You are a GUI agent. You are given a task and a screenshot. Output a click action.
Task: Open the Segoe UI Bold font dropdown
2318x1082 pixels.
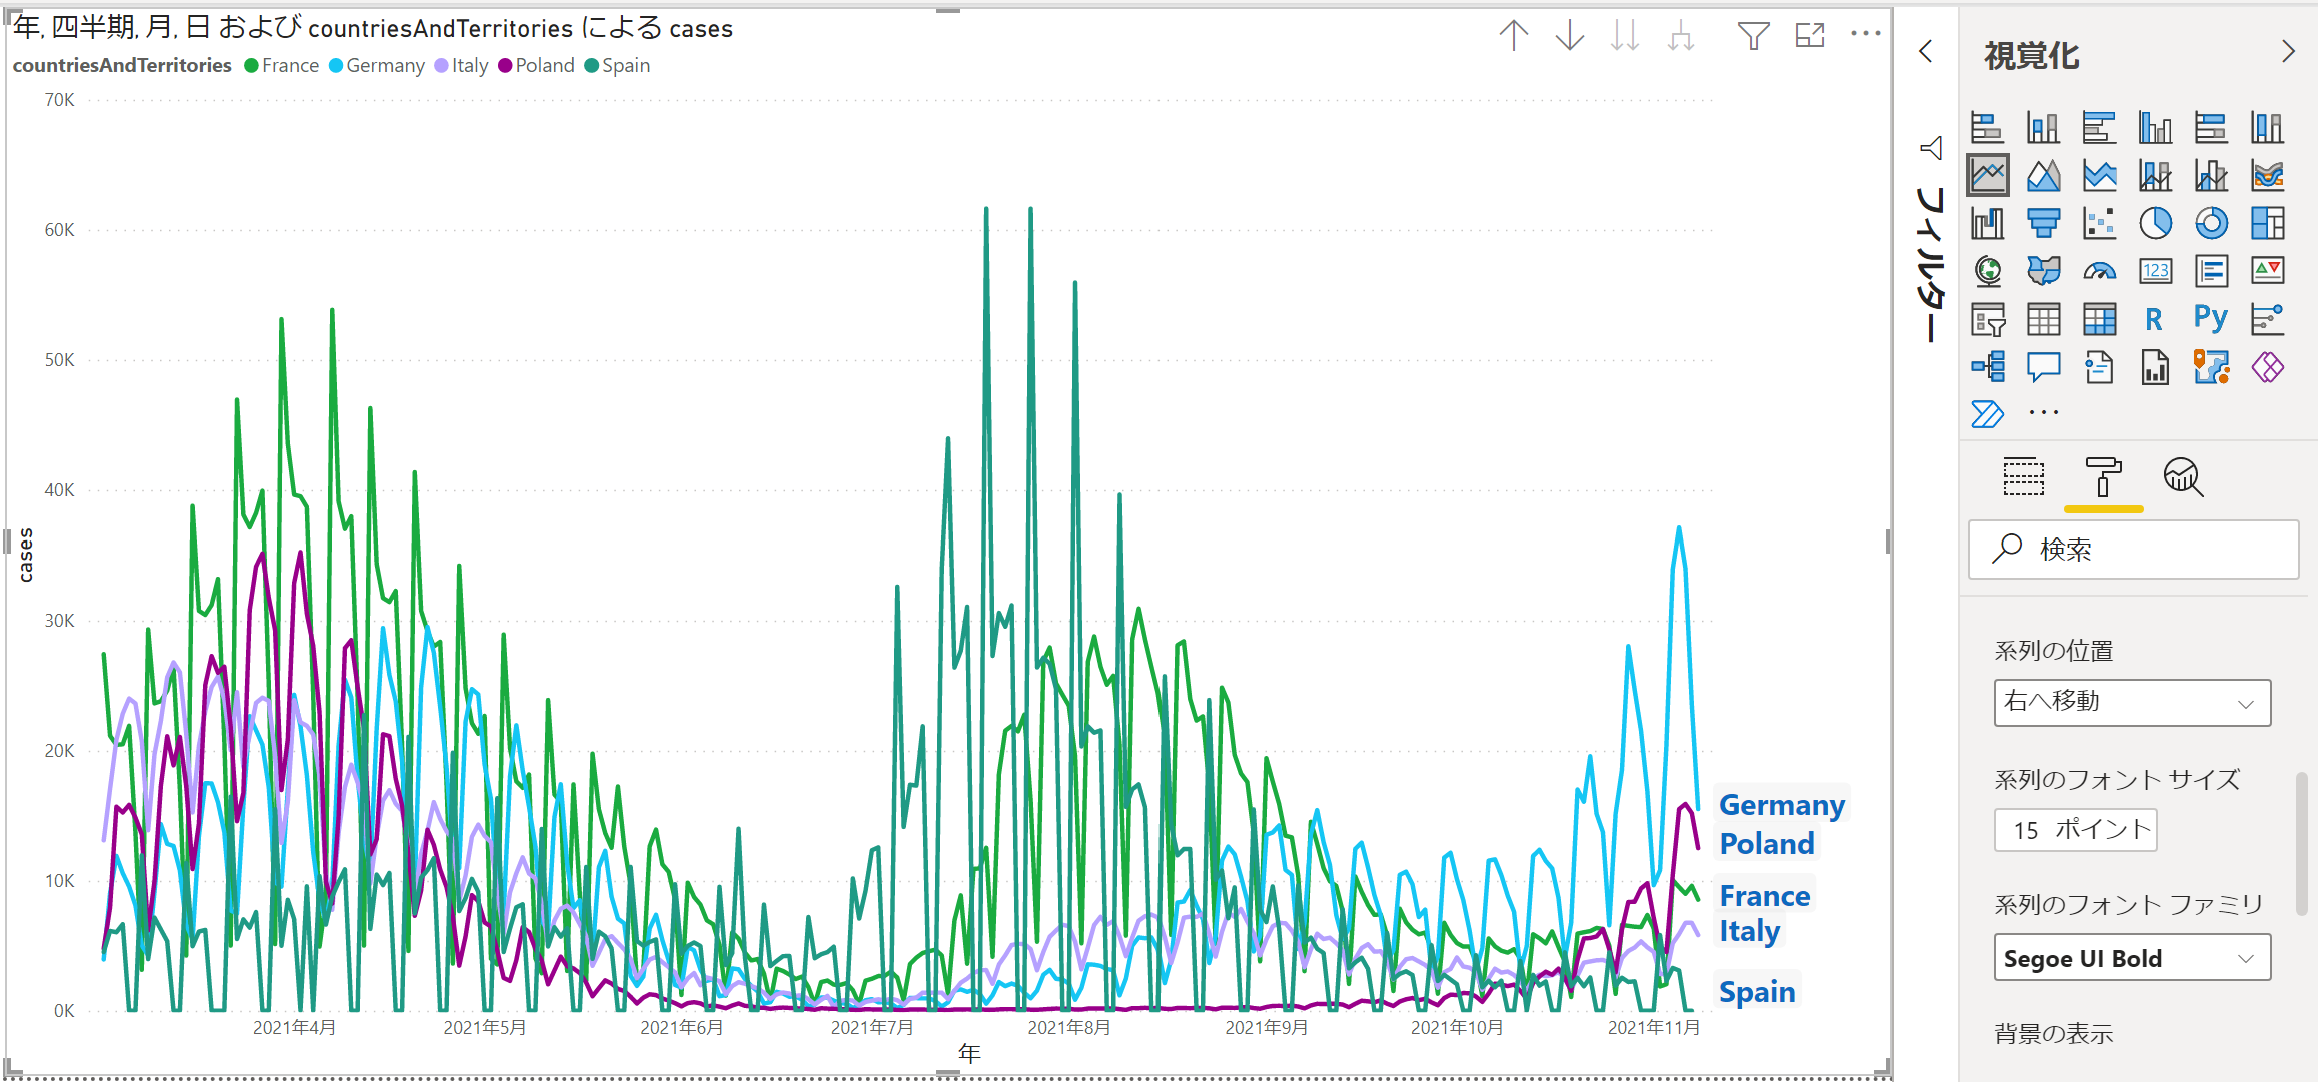click(x=2131, y=958)
